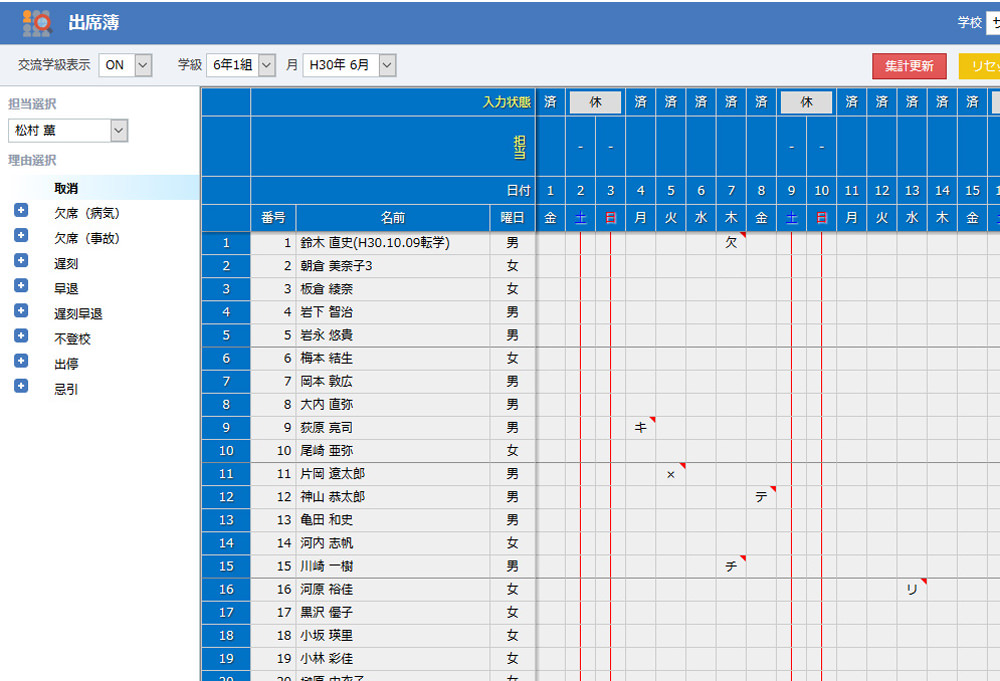Viewport: 1000px width, 681px height.
Task: Open the month H30年 6月 dropdown
Action: (349, 65)
